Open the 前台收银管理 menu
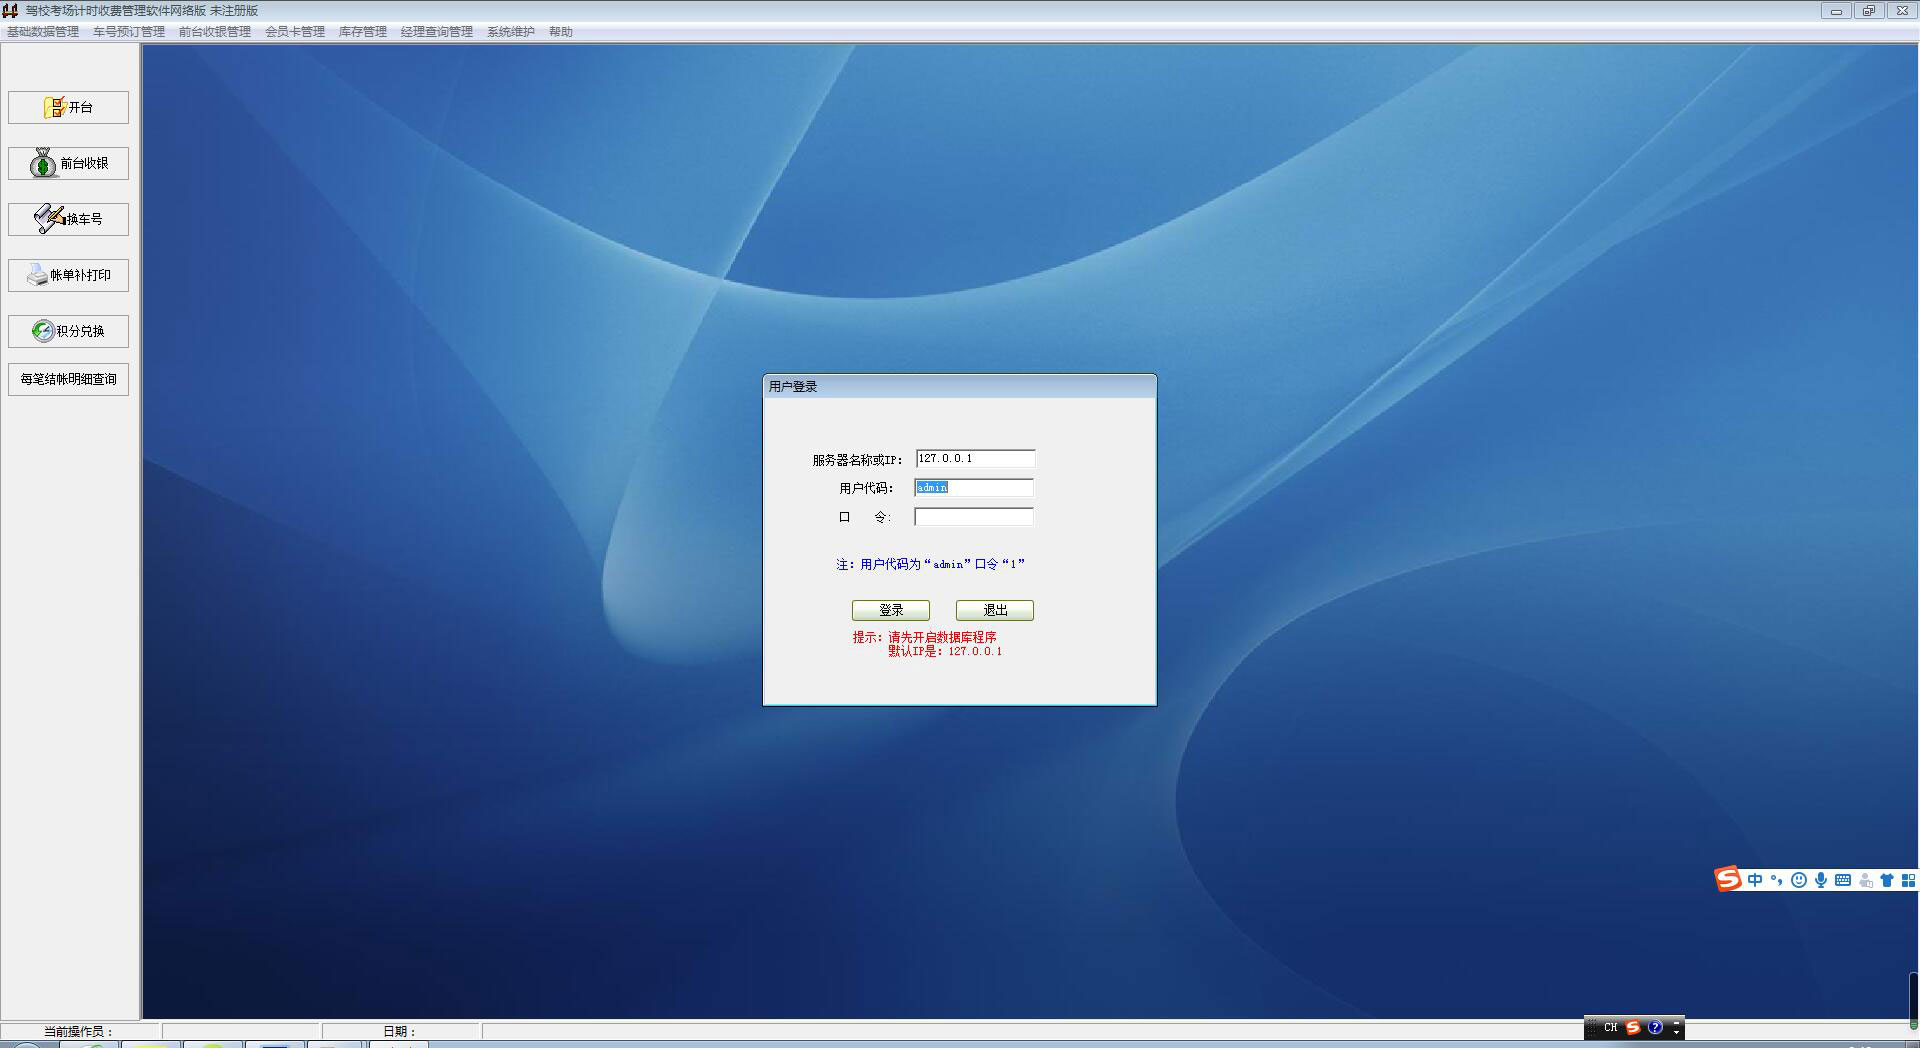 tap(215, 32)
